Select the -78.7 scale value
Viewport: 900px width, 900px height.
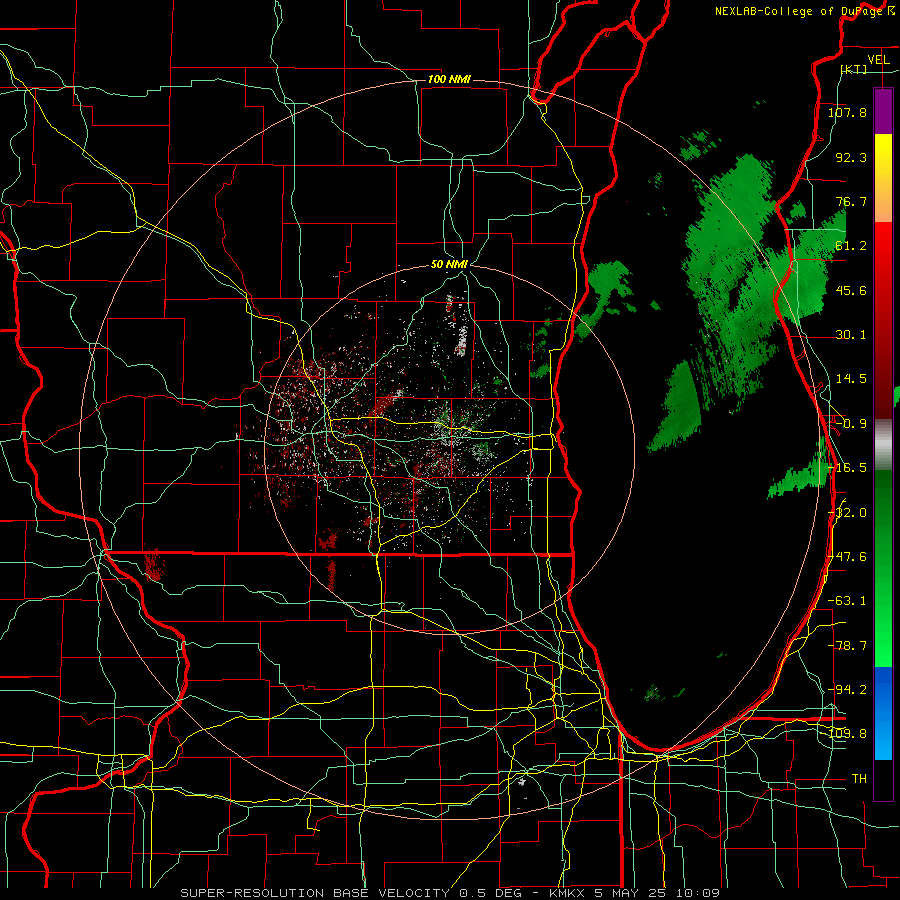click(847, 645)
